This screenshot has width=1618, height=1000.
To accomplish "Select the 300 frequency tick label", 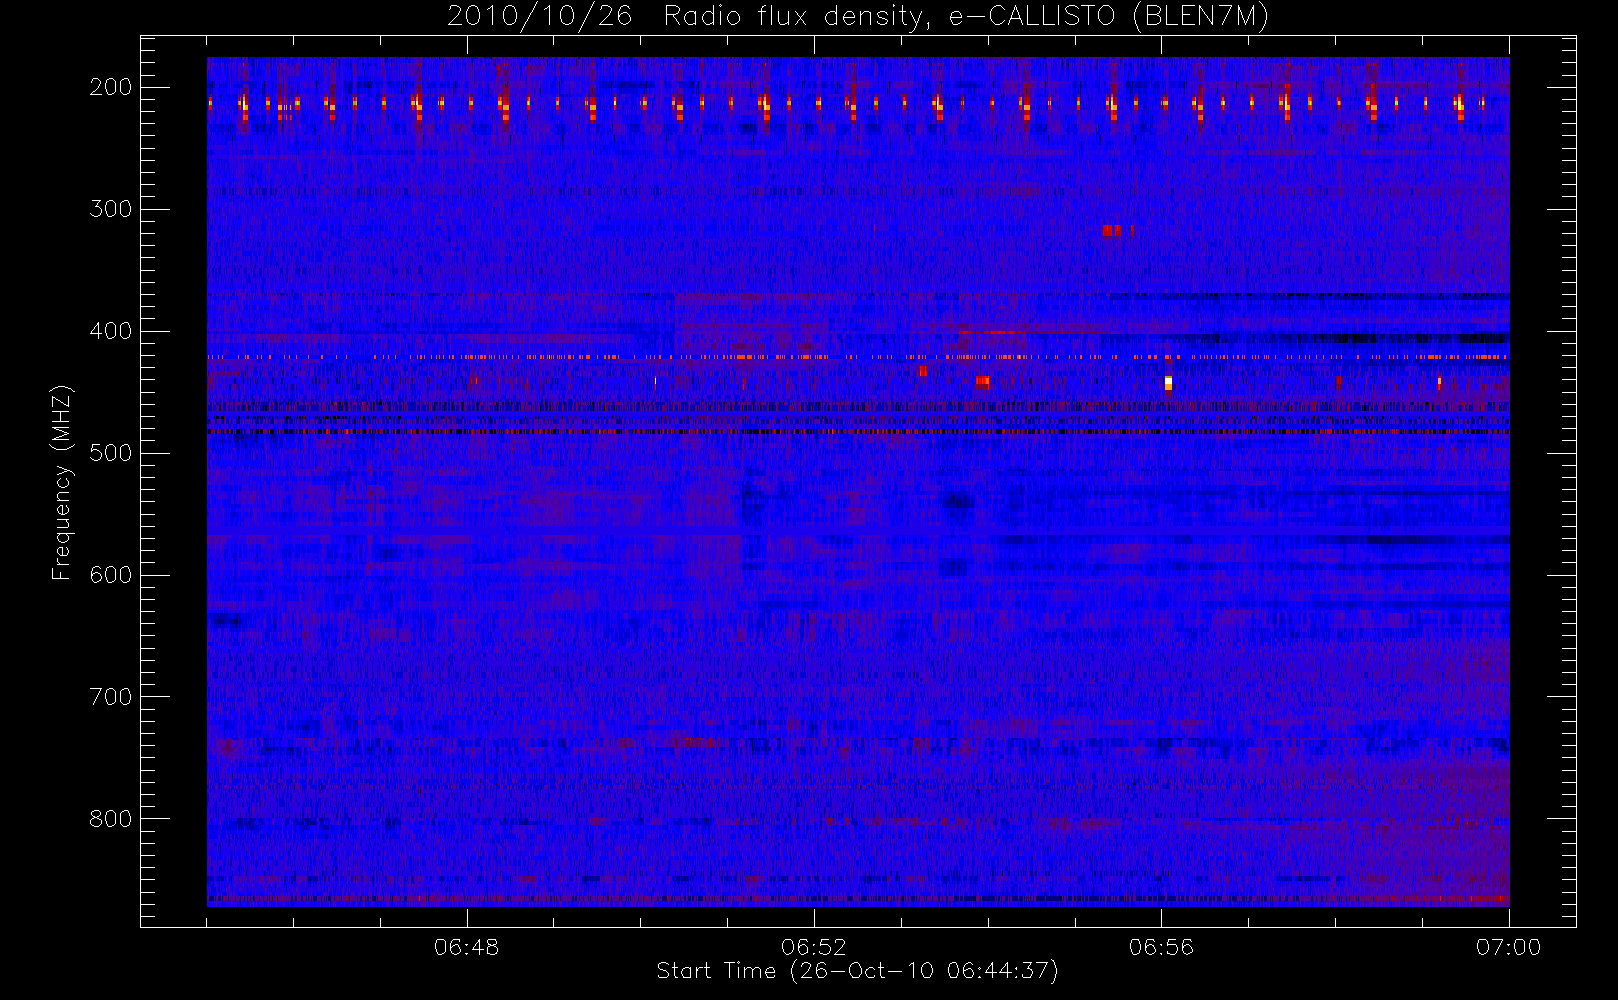I will [x=111, y=209].
